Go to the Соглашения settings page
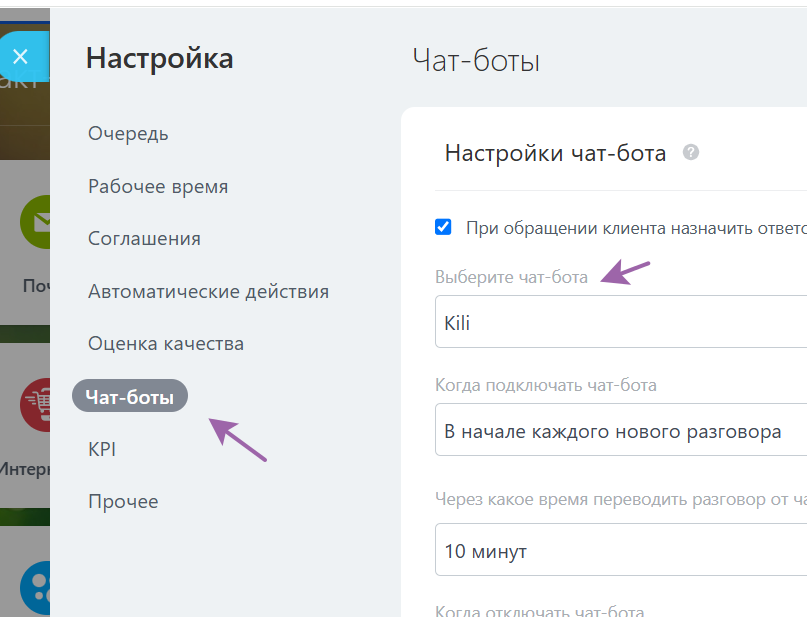The height and width of the screenshot is (617, 807). [x=143, y=239]
